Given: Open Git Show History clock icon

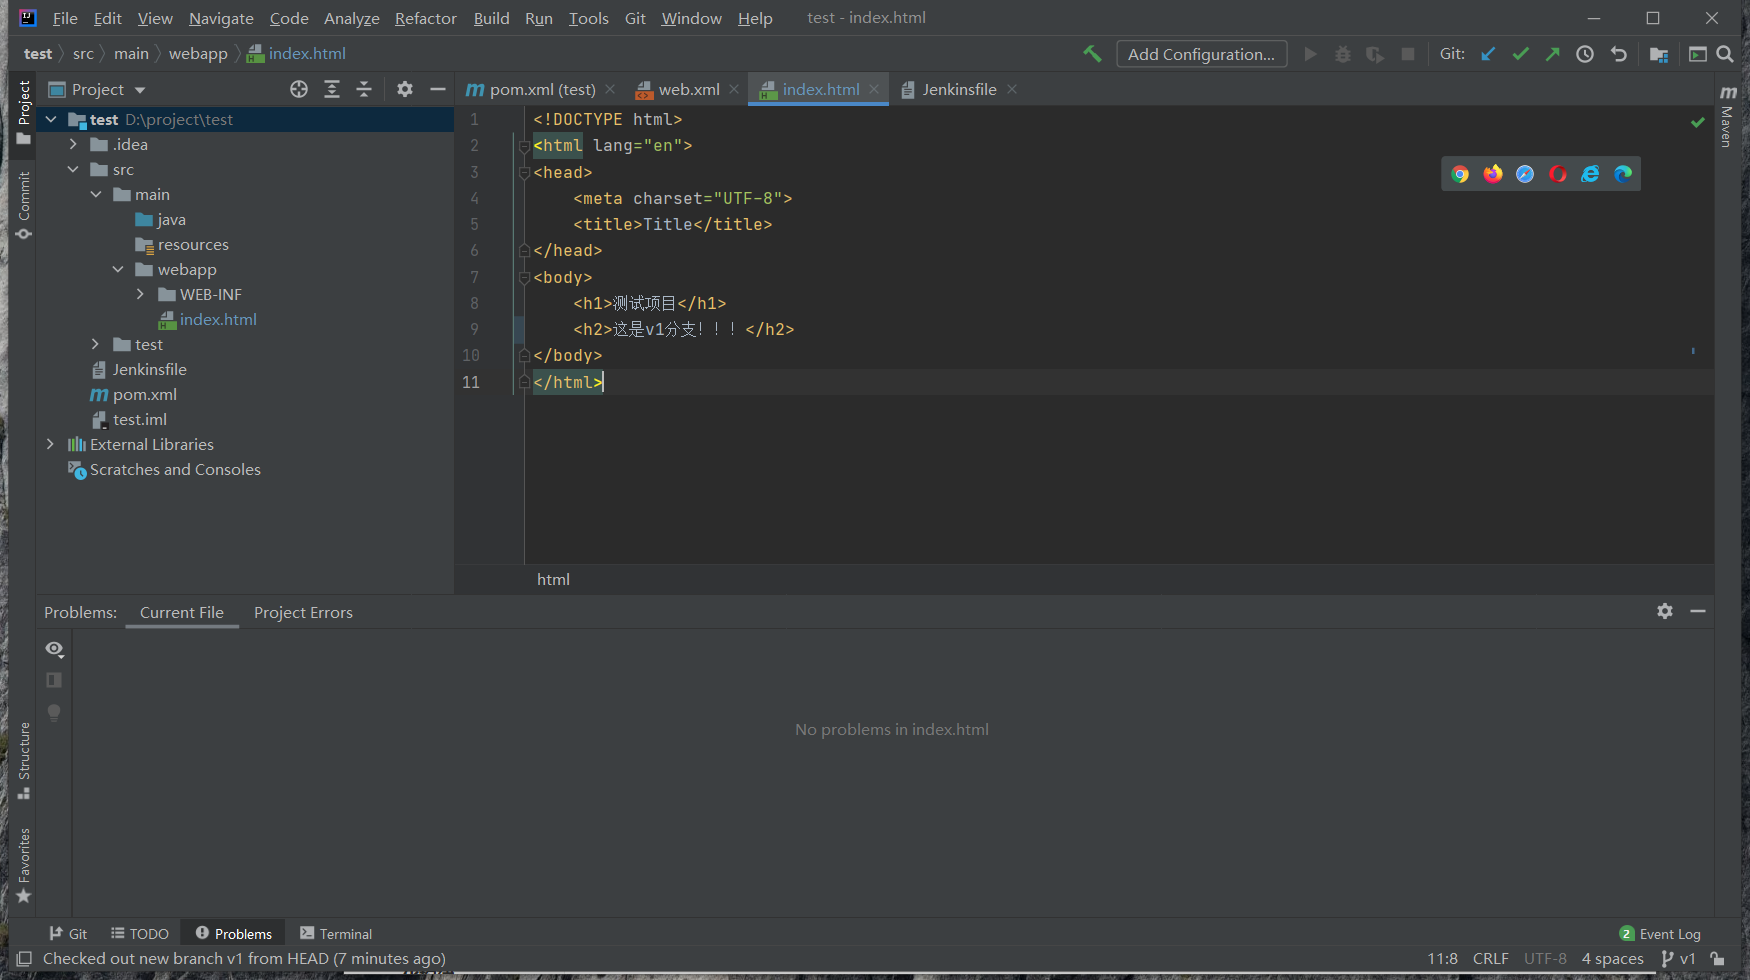Looking at the screenshot, I should pos(1585,54).
